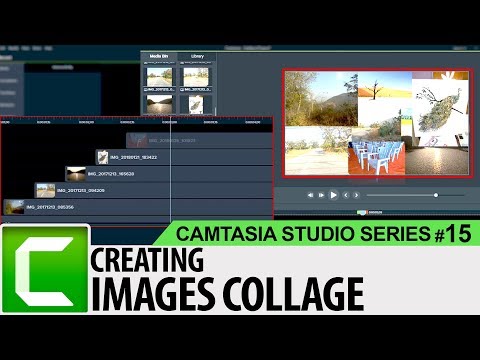Click the timeline playhead vertical line
This screenshot has height=360, width=480.
[171, 170]
